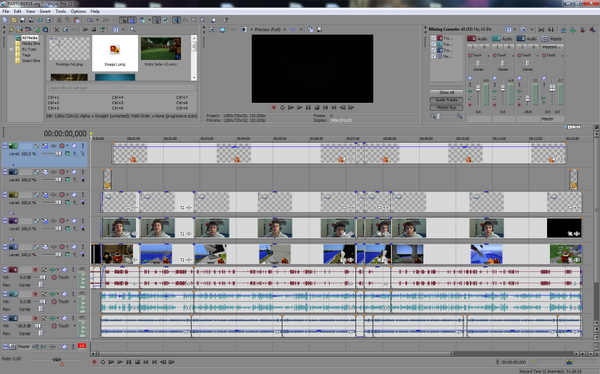Click the Preview on External Monitor icon
Screen dimensions: 600x374
point(222,29)
